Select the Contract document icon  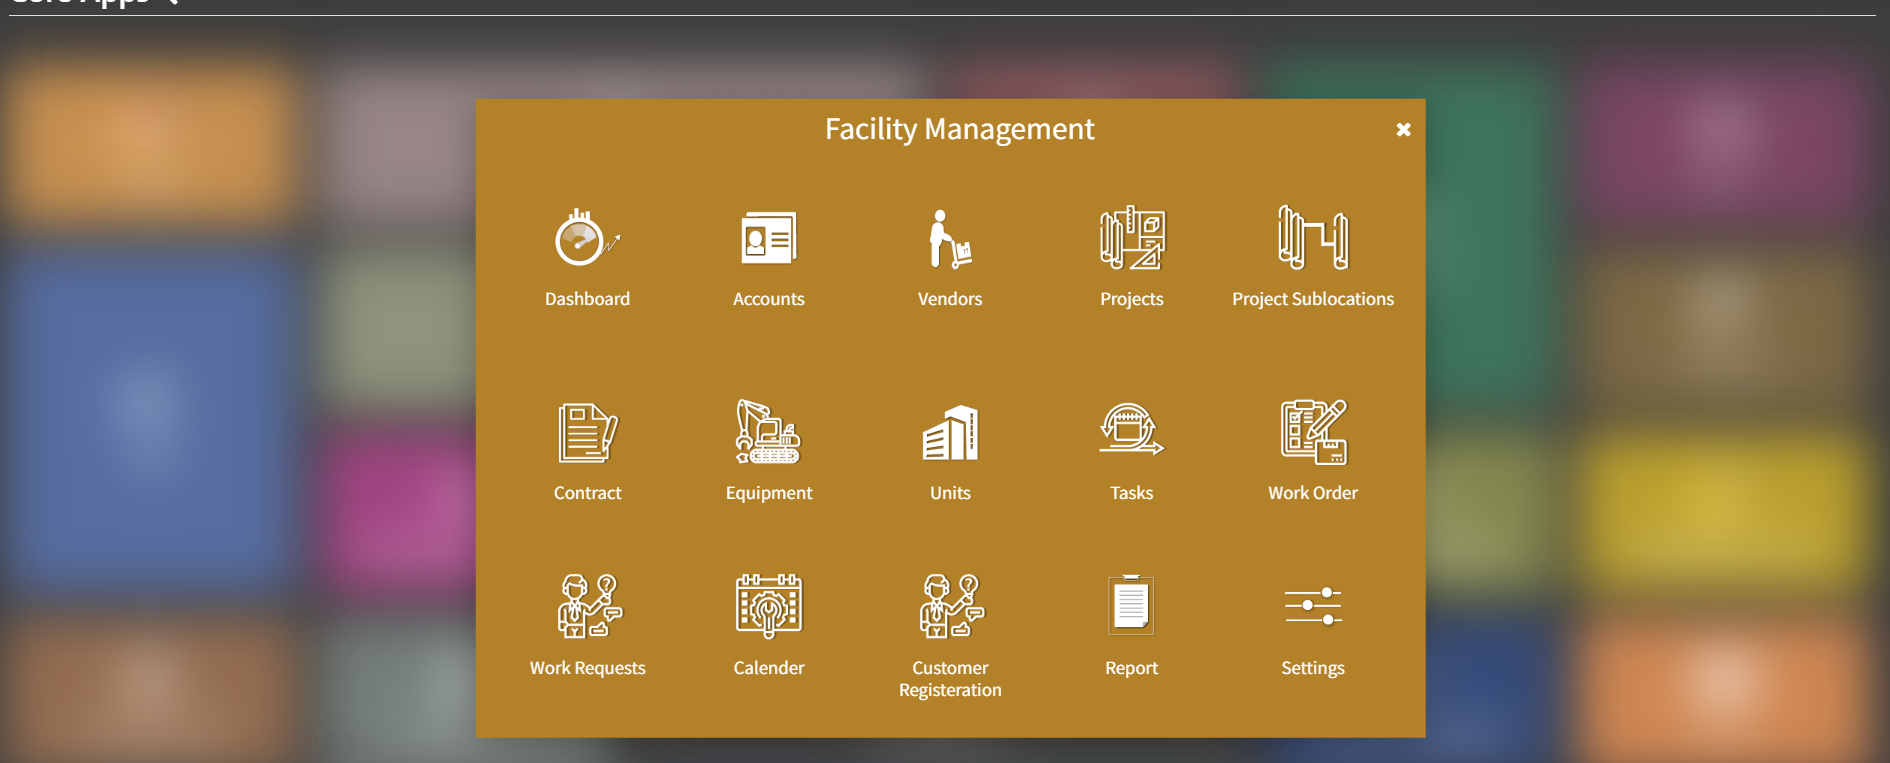coord(587,433)
